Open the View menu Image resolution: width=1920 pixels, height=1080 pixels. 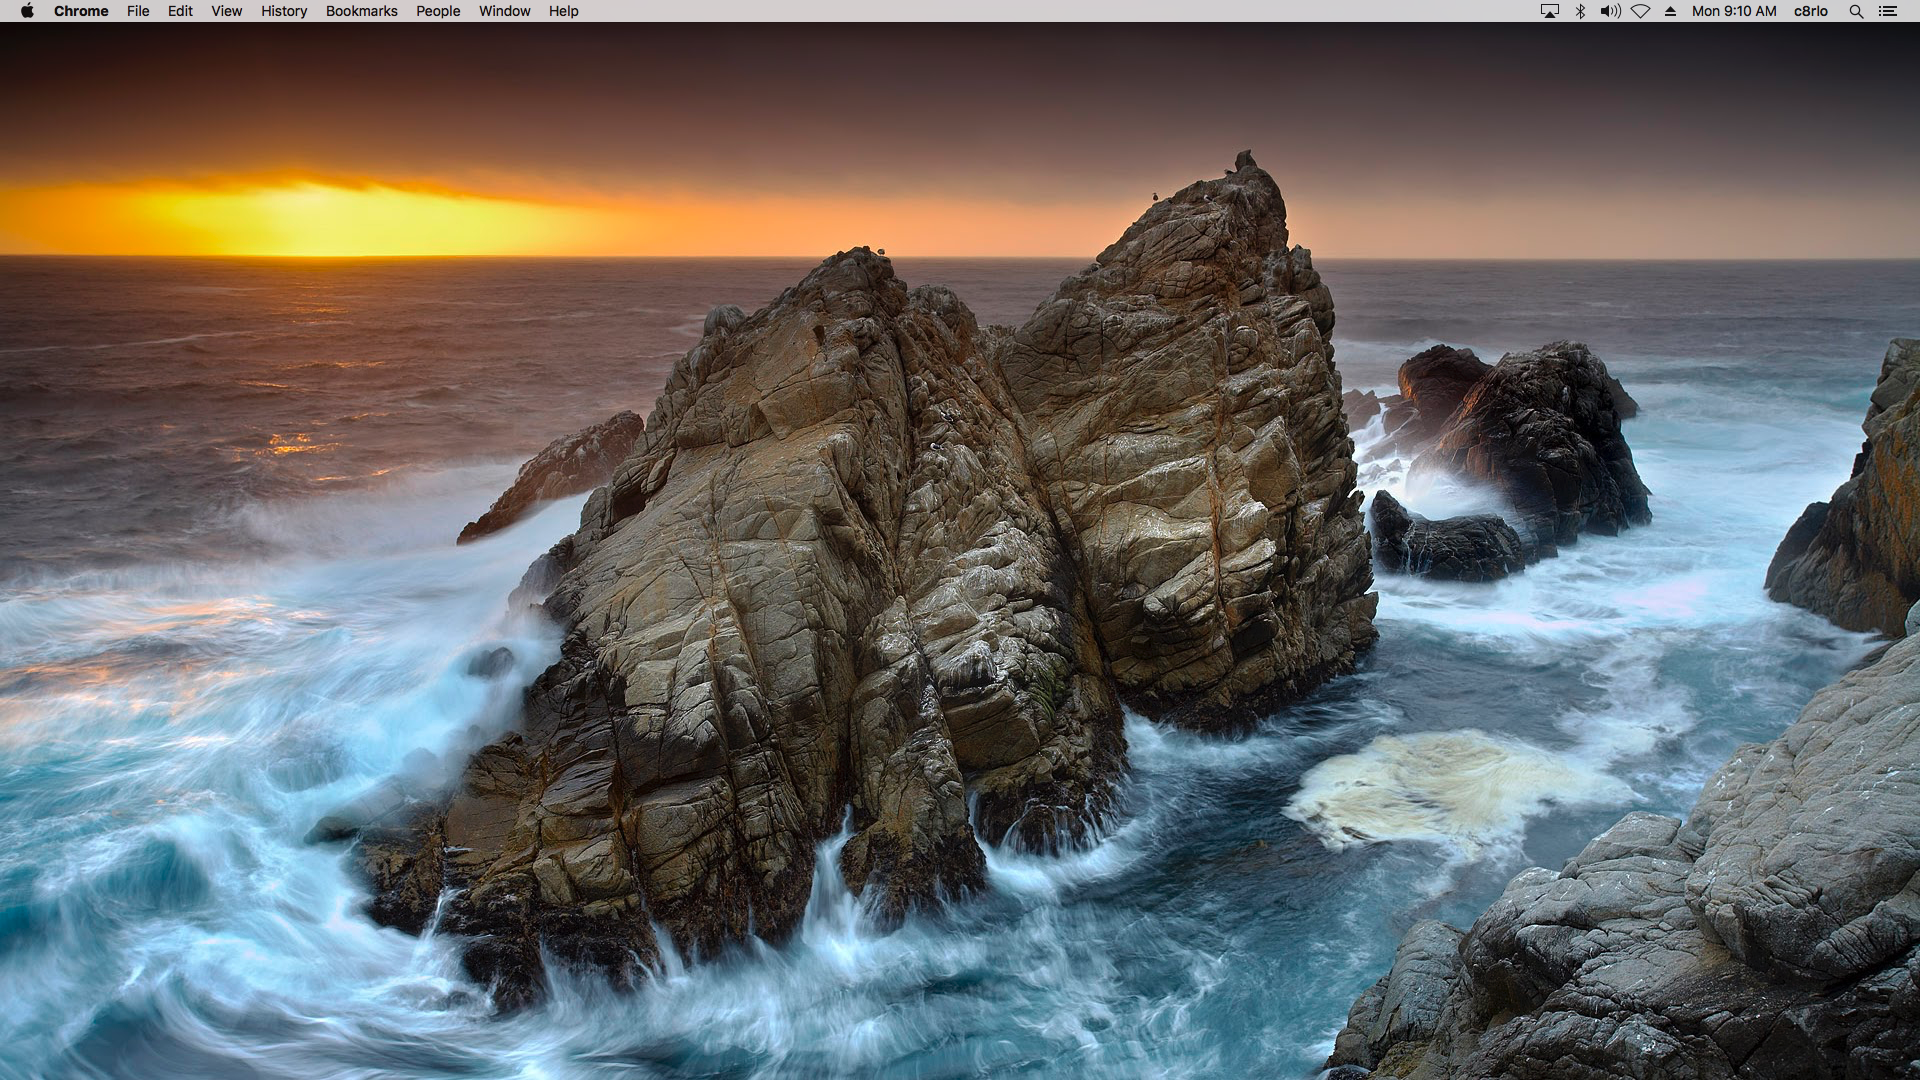(x=226, y=11)
